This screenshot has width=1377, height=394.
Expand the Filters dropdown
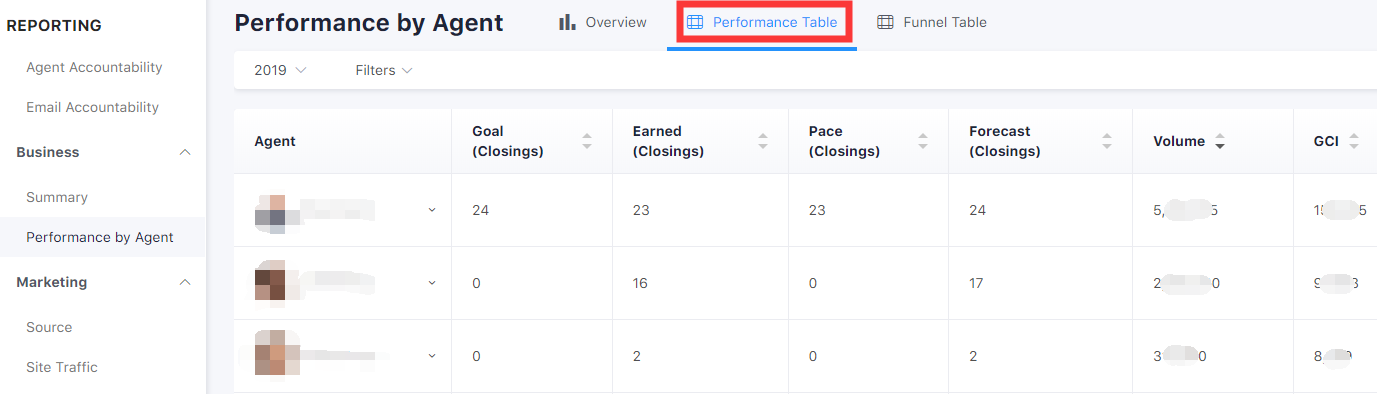(x=384, y=70)
